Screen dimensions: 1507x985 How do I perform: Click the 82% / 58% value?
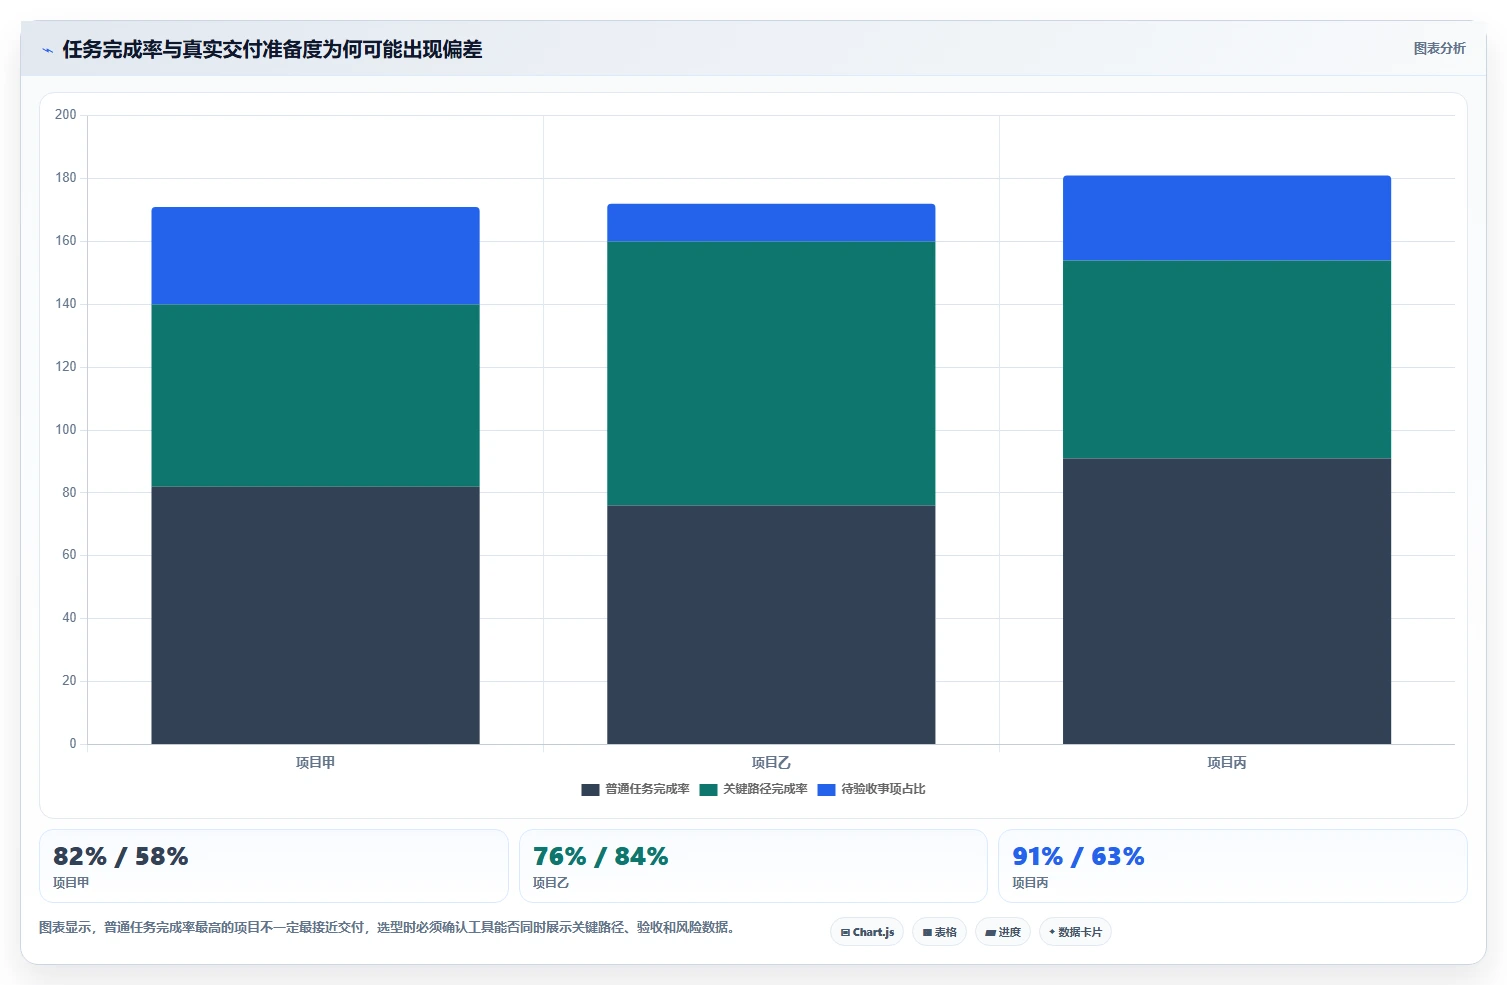[121, 857]
